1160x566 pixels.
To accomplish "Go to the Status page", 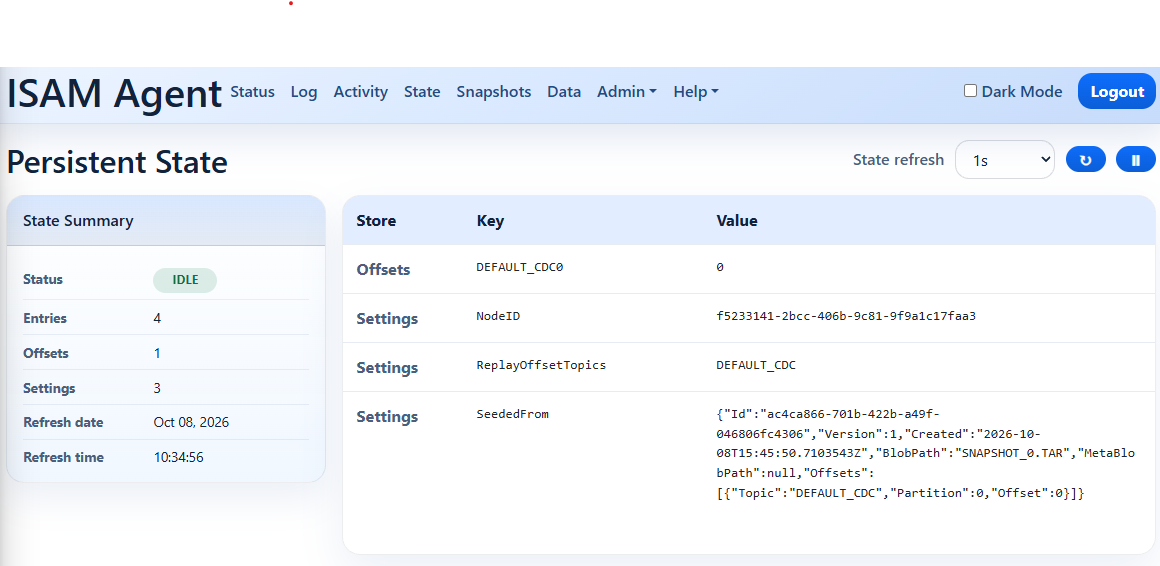I will pos(252,92).
